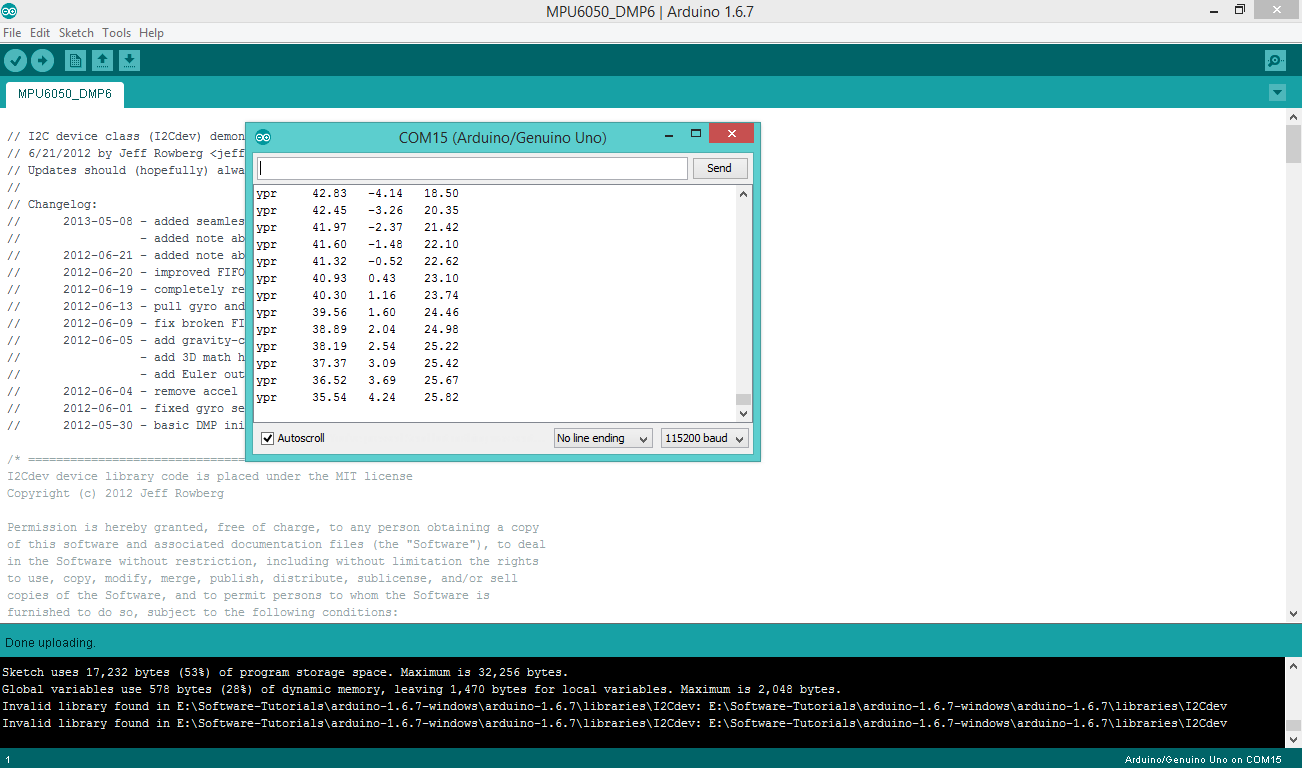Close the COM15 serial monitor window
Screen dimensions: 1302x768
pos(731,134)
